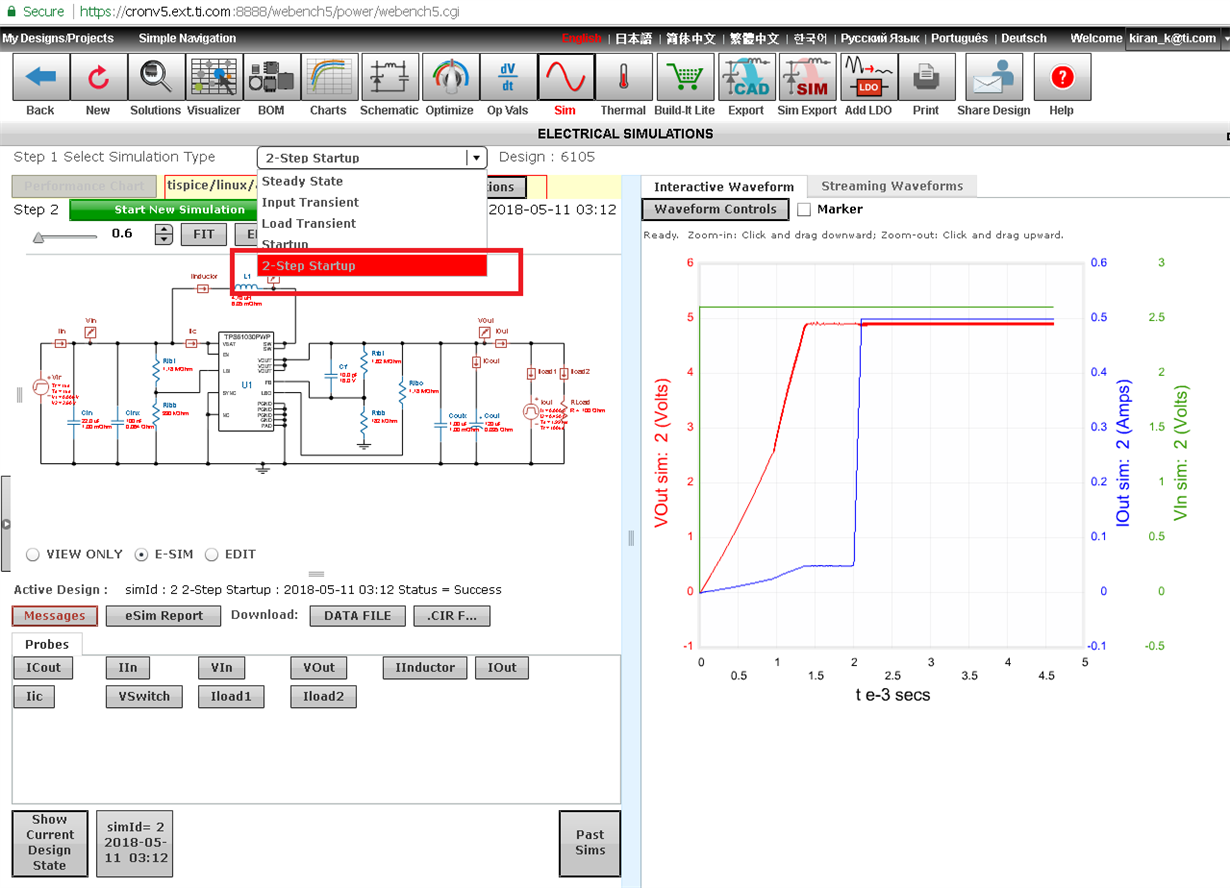Image resolution: width=1230 pixels, height=888 pixels.
Task: Choose Startup from the list
Action: [372, 244]
